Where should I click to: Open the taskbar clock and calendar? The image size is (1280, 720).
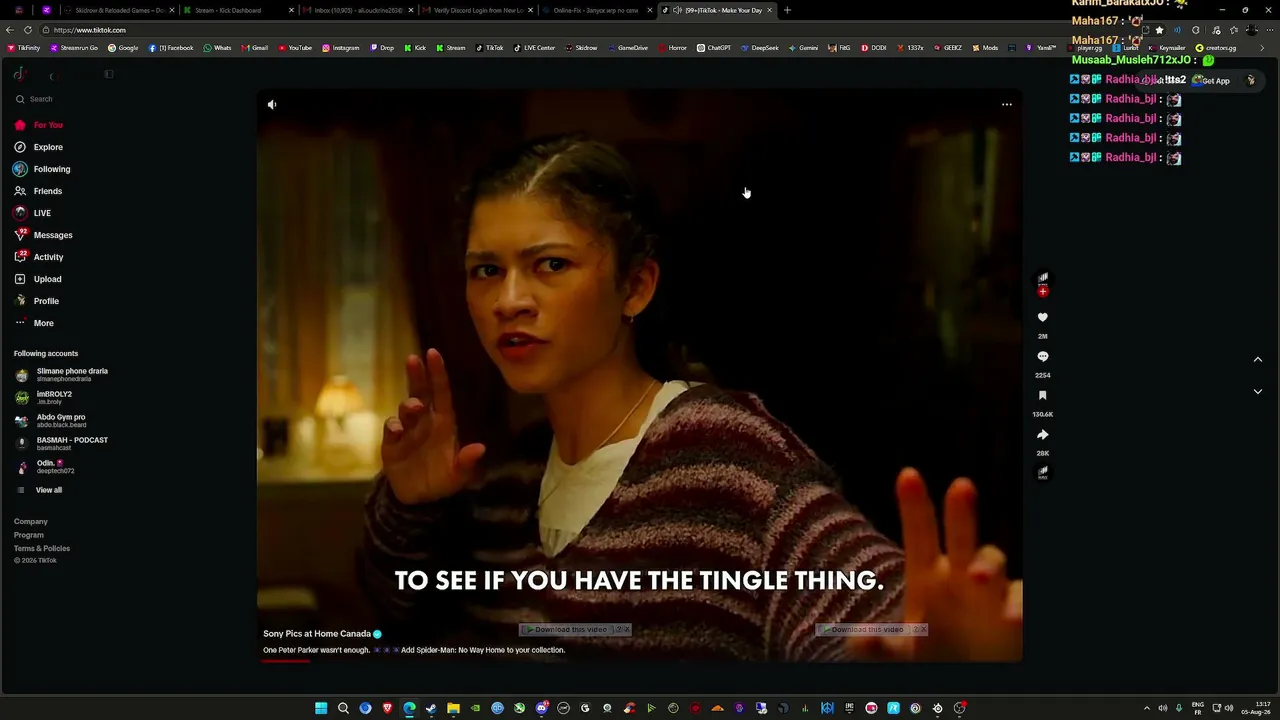pyautogui.click(x=1257, y=708)
